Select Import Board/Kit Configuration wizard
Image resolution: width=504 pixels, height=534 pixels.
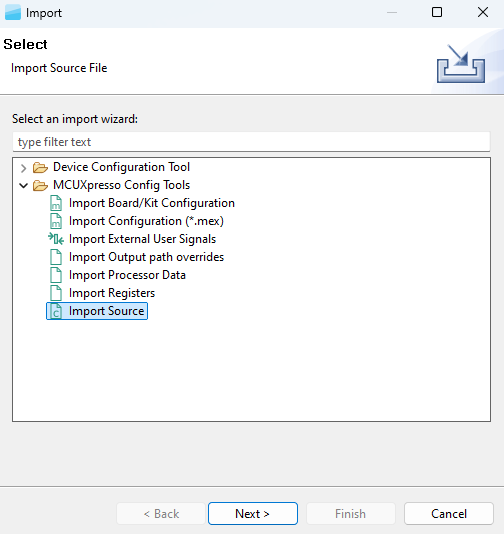coord(152,203)
